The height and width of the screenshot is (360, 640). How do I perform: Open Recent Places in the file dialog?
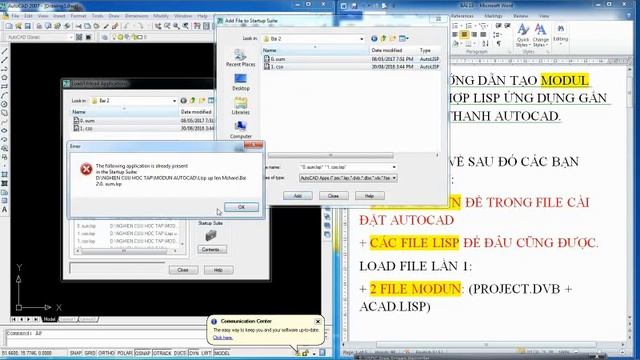[x=240, y=58]
